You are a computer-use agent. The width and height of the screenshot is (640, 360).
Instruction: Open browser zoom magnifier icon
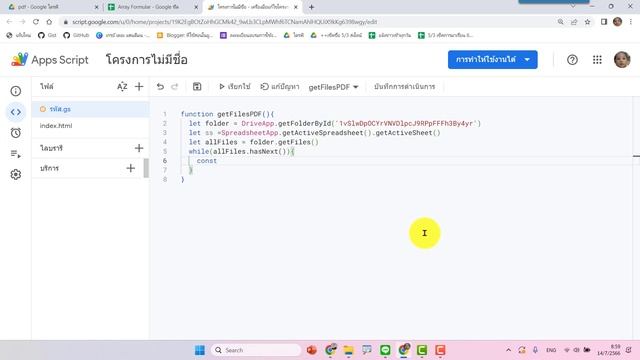pyautogui.click(x=560, y=22)
